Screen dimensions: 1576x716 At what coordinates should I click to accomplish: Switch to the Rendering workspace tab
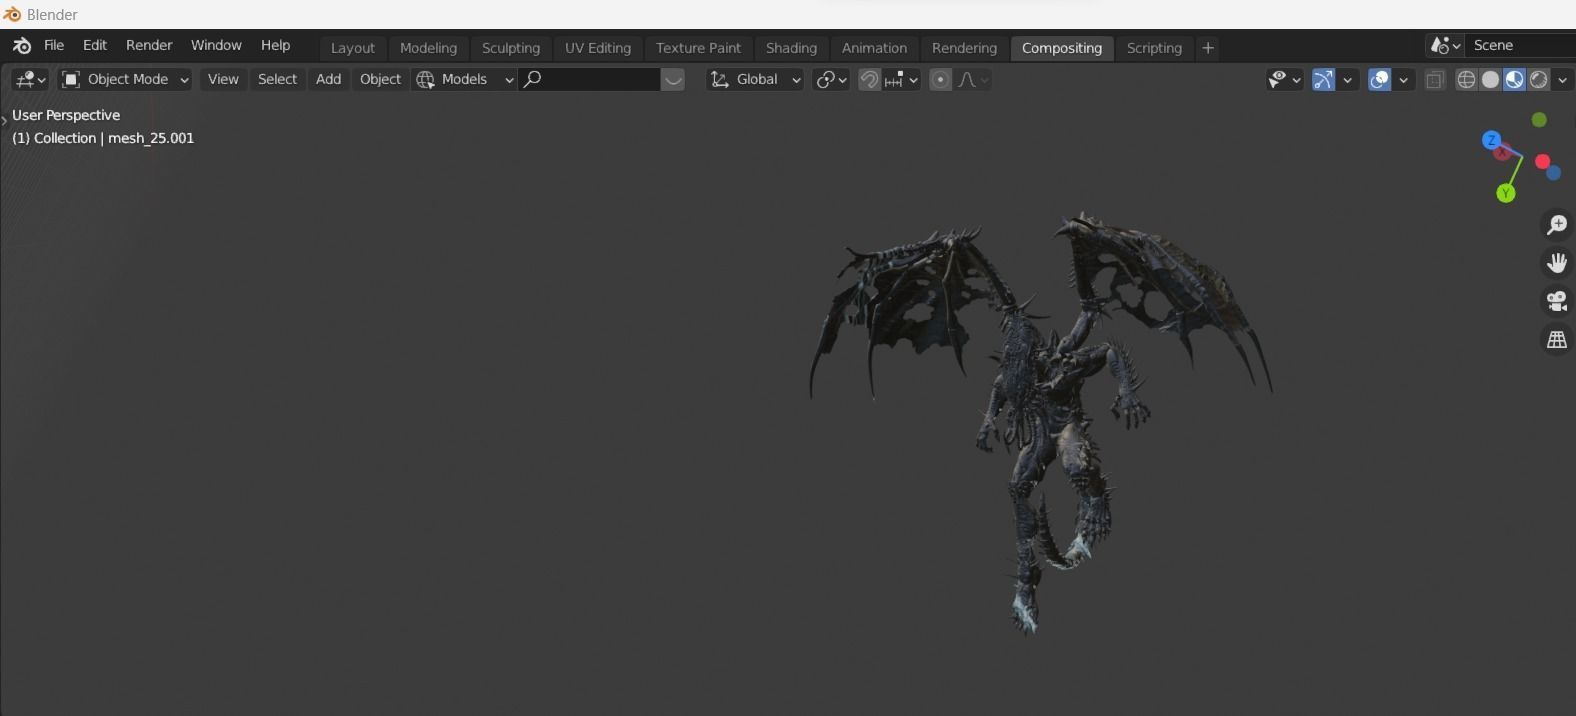pyautogui.click(x=964, y=48)
